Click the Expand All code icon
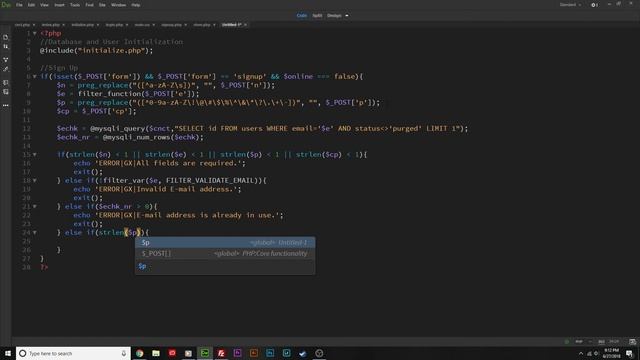Image resolution: width=640 pixels, height=360 pixels. (6, 60)
